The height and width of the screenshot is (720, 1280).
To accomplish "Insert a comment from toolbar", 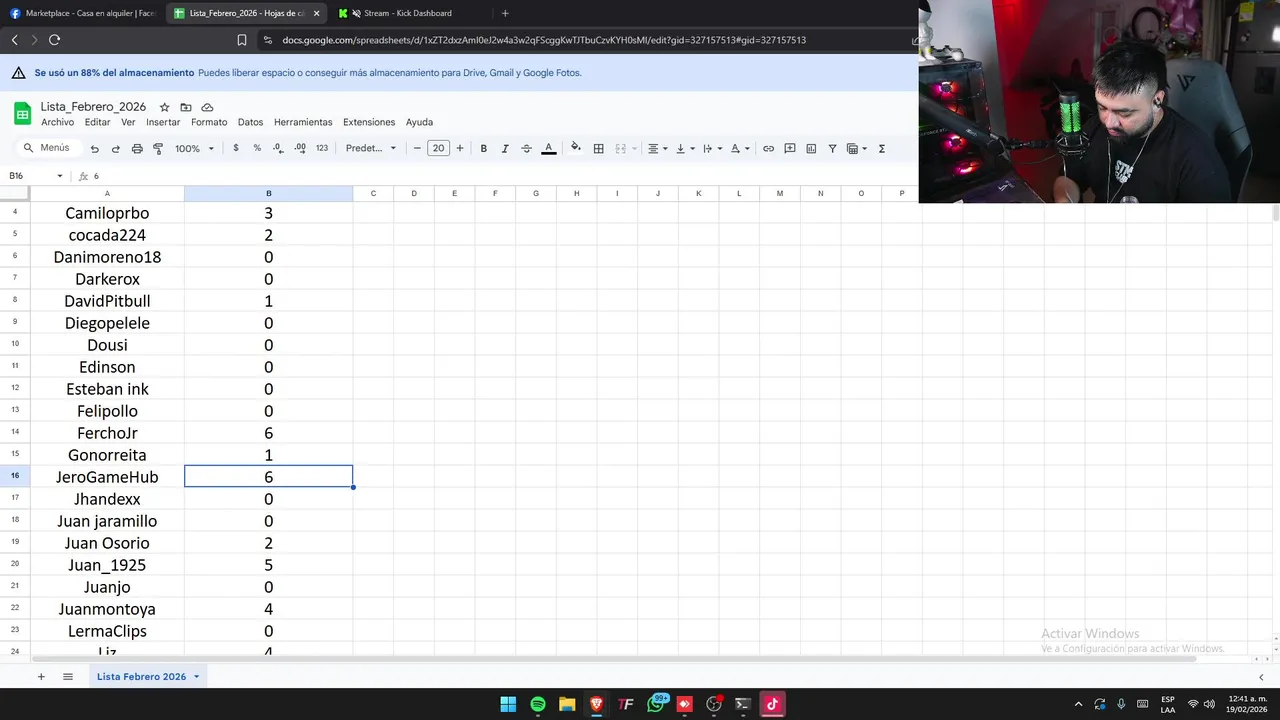I will click(790, 148).
